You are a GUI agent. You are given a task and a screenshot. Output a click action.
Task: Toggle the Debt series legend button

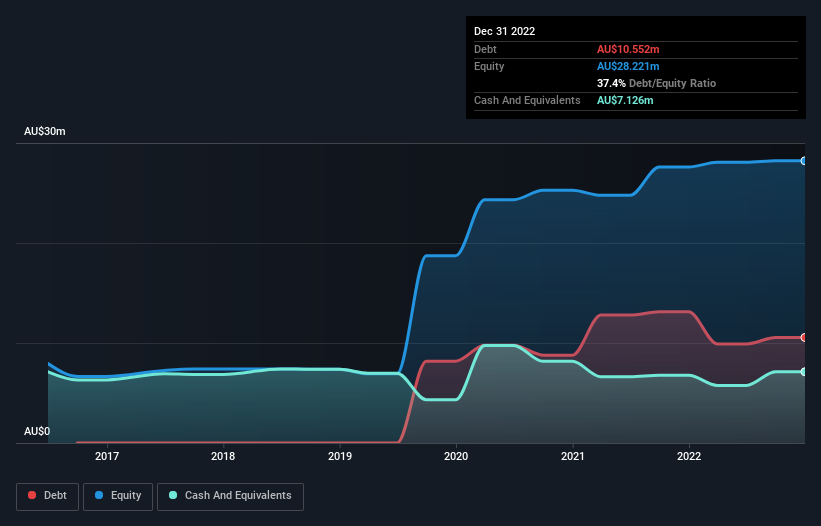coord(47,496)
